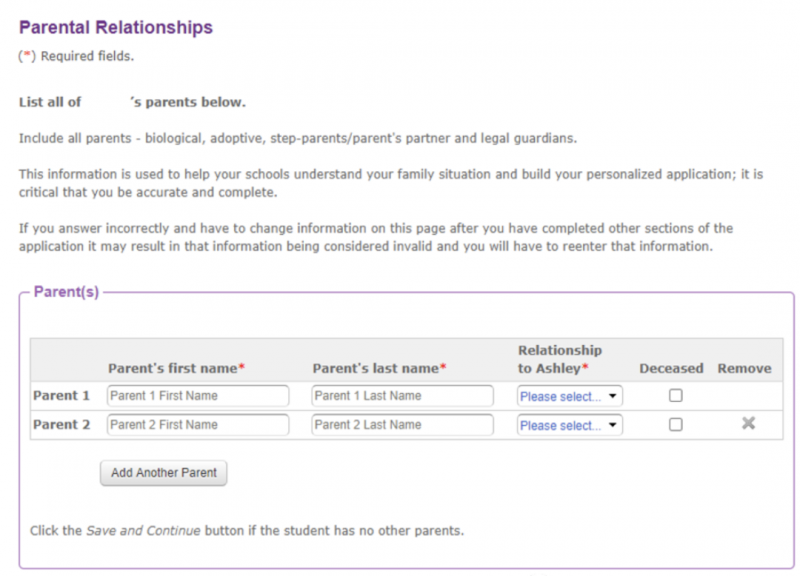Viewport: 800px width, 576px height.
Task: Click the Add Another Parent button
Action: pos(163,473)
